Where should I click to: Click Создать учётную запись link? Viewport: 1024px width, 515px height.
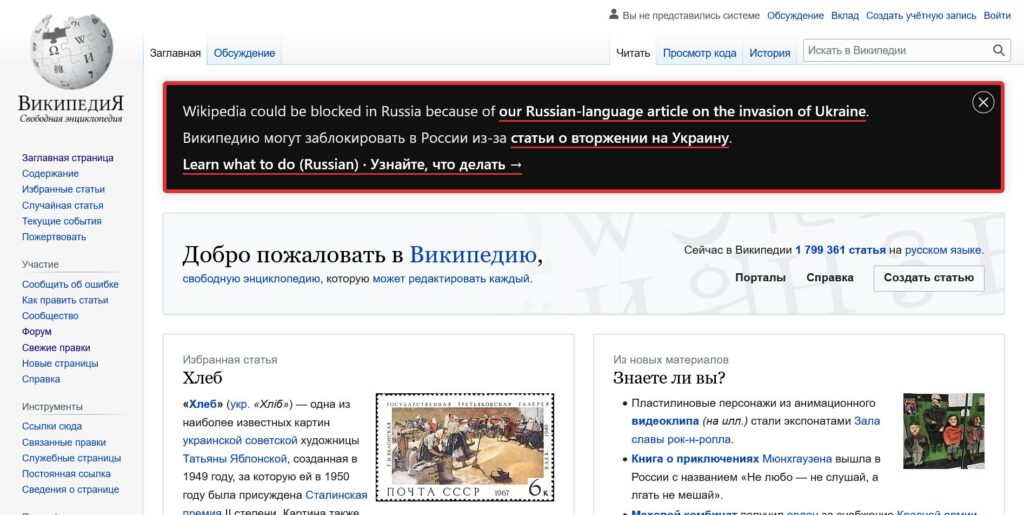[920, 15]
